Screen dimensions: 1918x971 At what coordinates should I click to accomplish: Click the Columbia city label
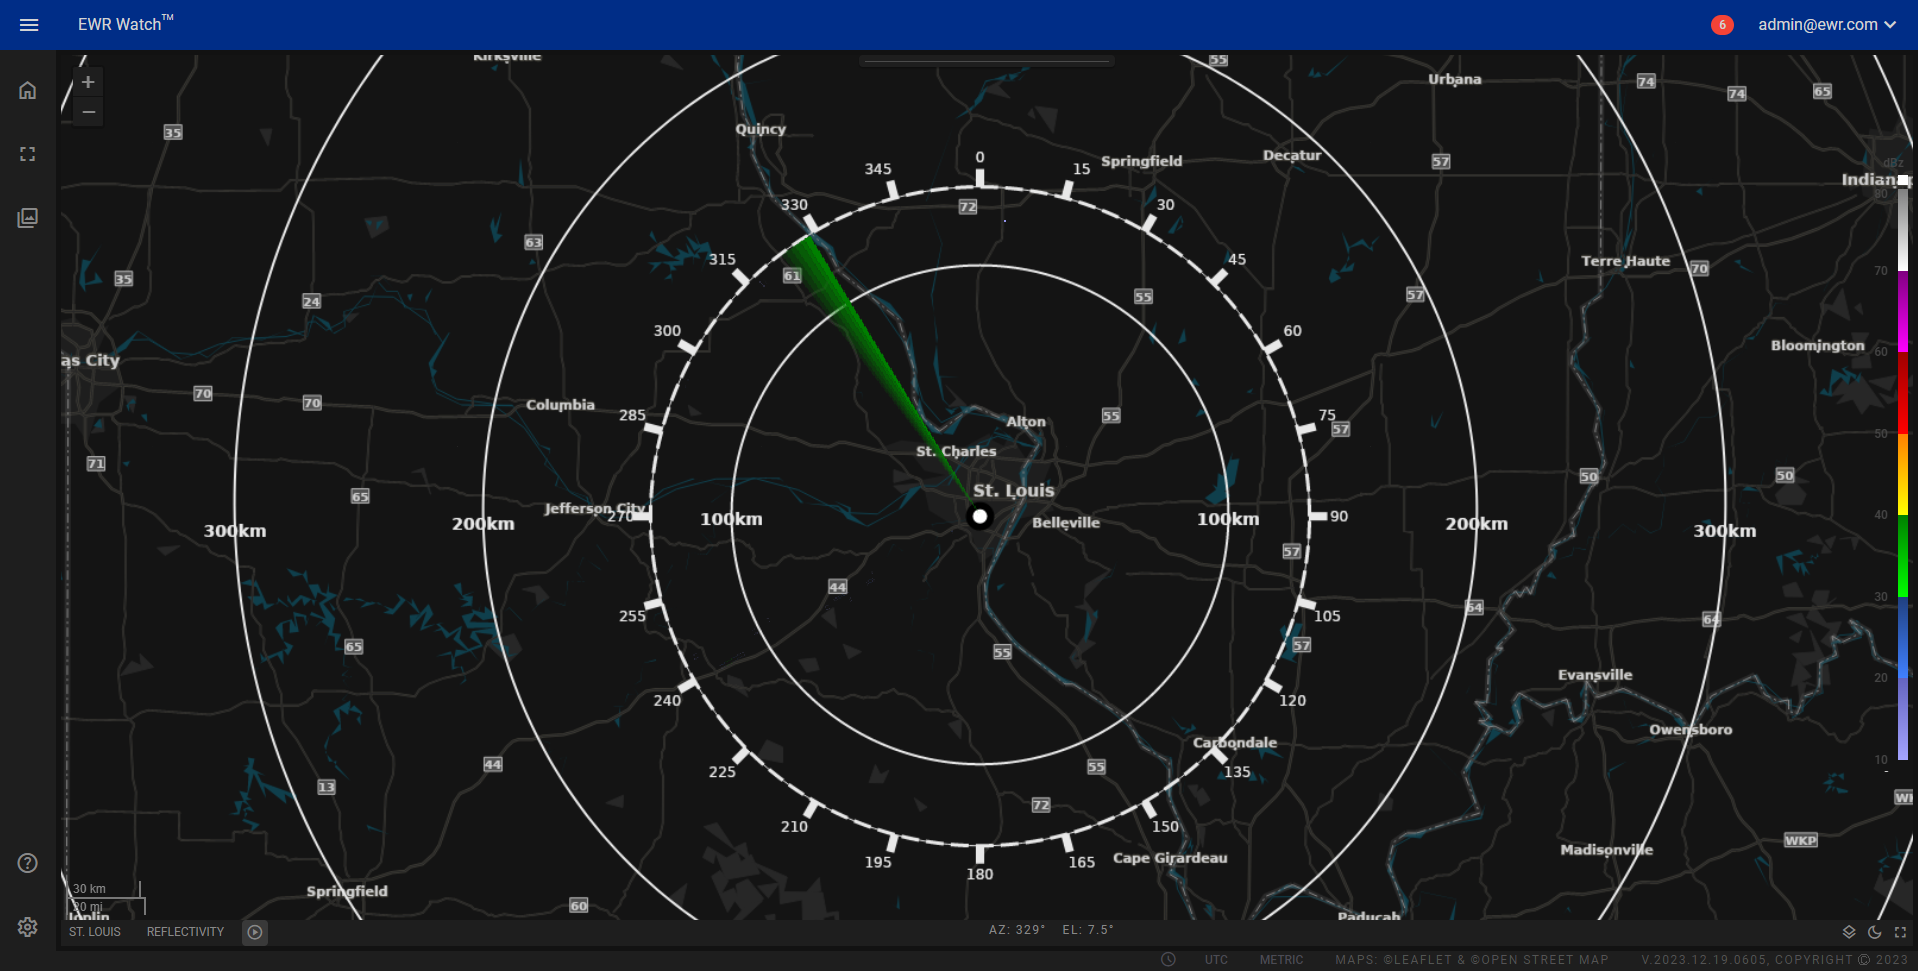point(561,405)
